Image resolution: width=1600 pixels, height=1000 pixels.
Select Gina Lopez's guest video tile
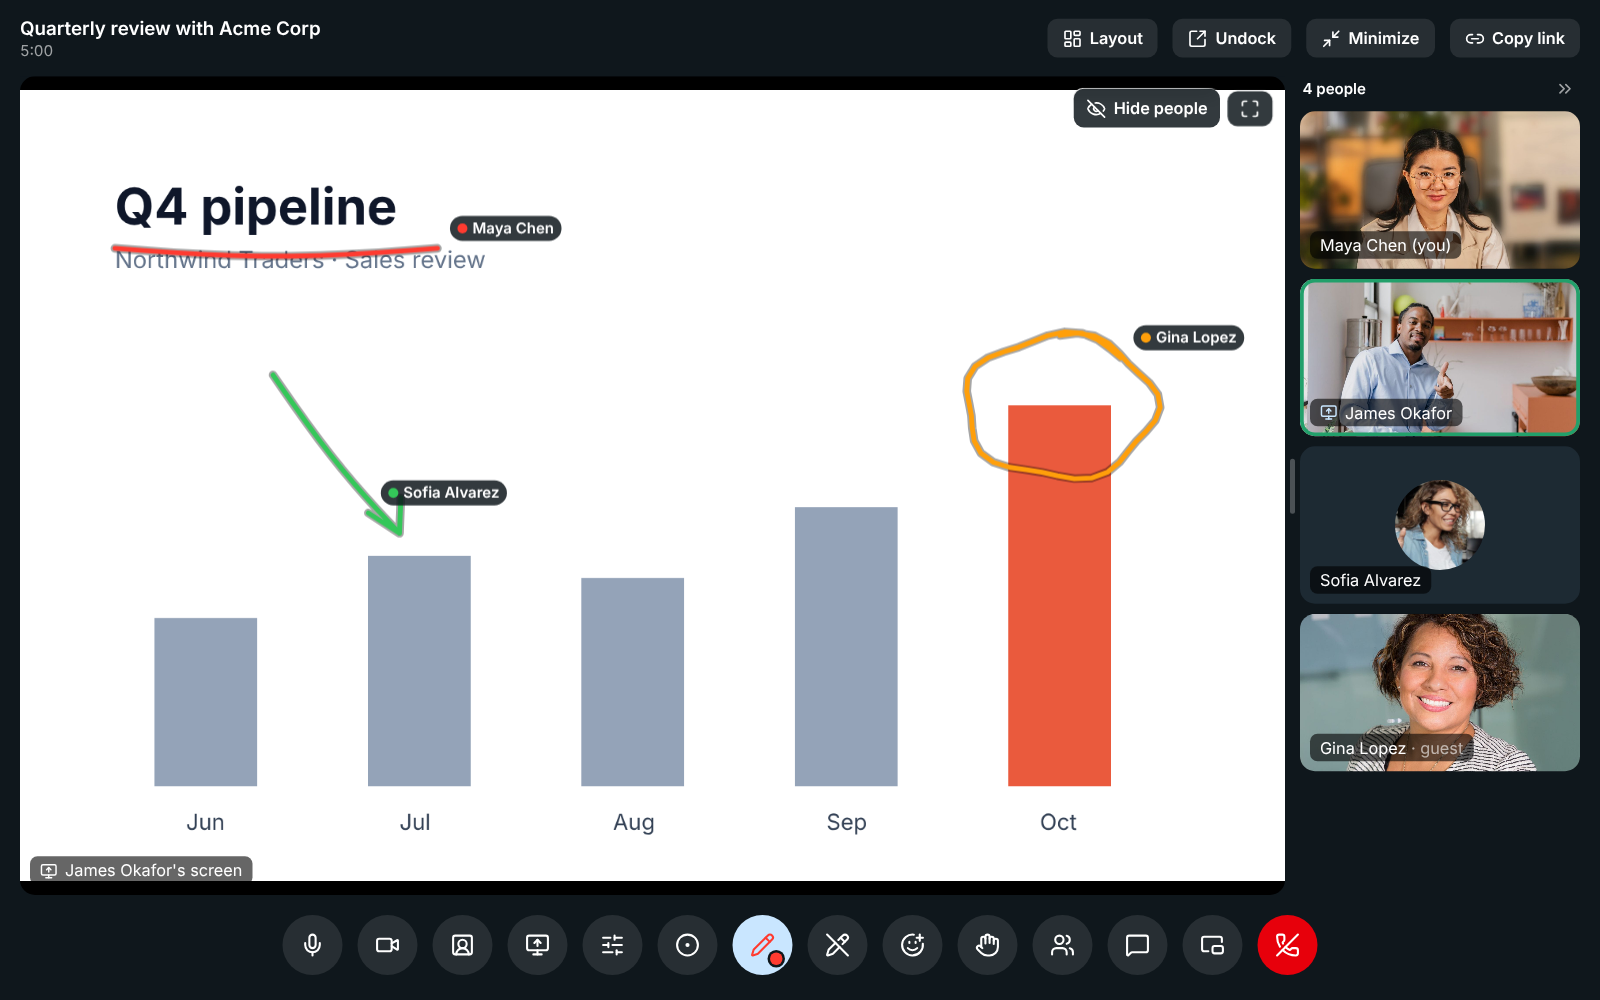pyautogui.click(x=1440, y=692)
